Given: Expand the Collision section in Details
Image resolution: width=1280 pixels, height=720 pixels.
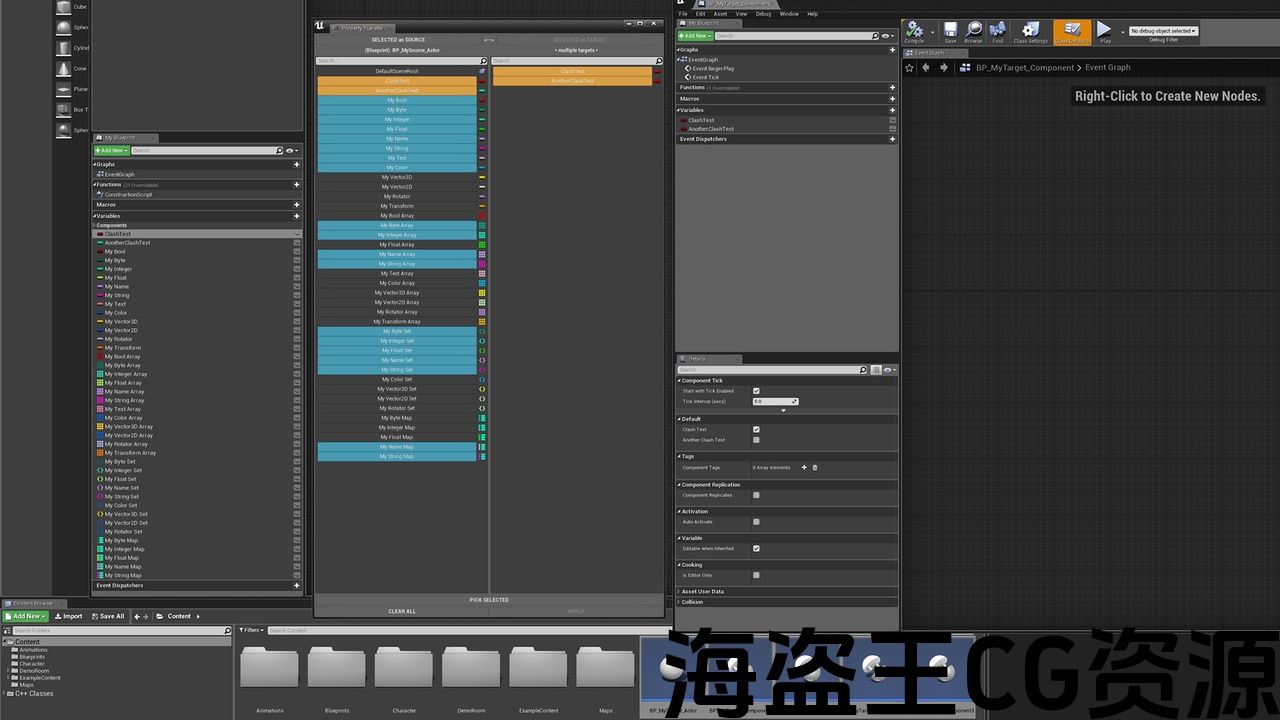Looking at the screenshot, I should pos(692,602).
